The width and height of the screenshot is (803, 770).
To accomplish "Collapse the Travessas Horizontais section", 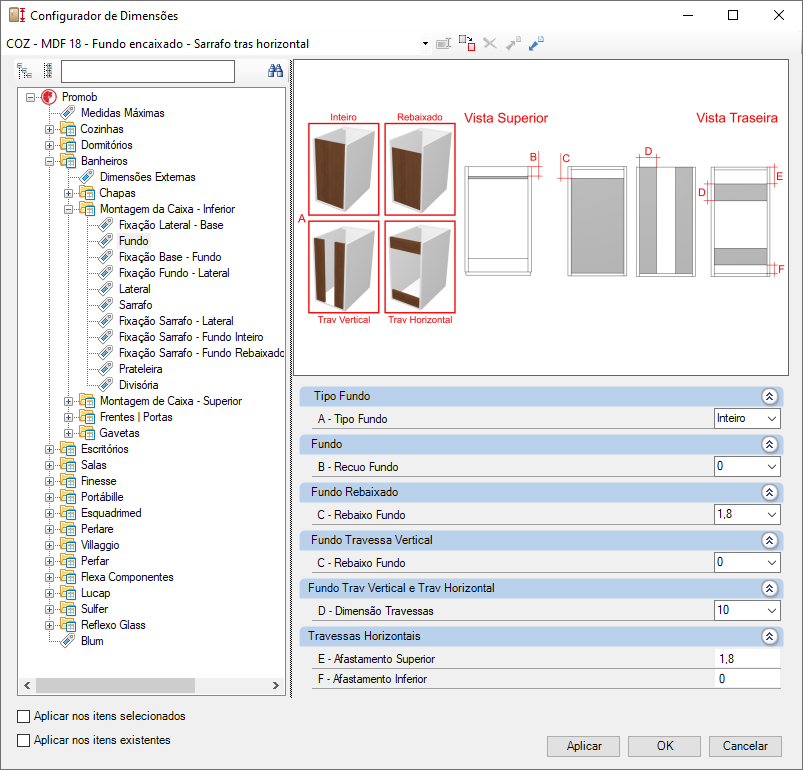I will pyautogui.click(x=769, y=636).
